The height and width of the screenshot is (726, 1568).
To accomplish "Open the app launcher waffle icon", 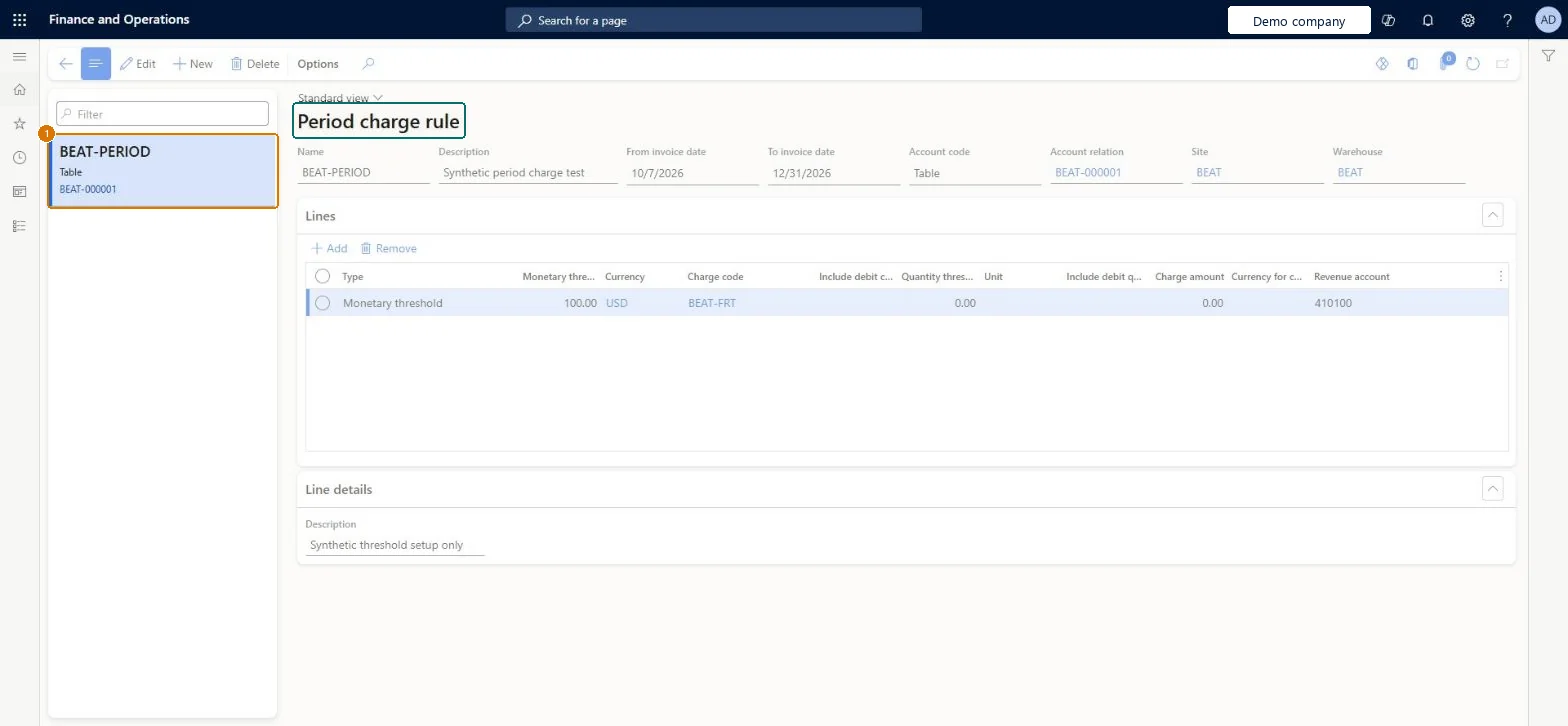I will [19, 20].
